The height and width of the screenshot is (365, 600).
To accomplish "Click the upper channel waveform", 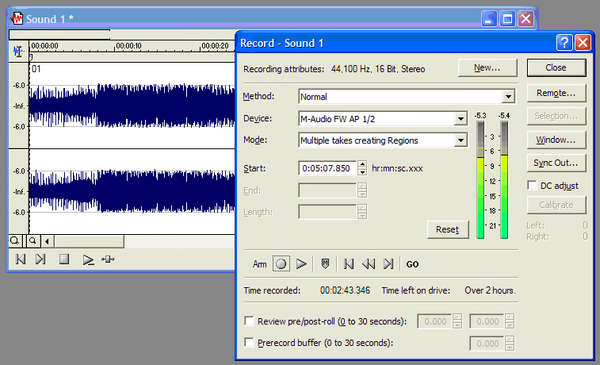I will click(x=132, y=106).
